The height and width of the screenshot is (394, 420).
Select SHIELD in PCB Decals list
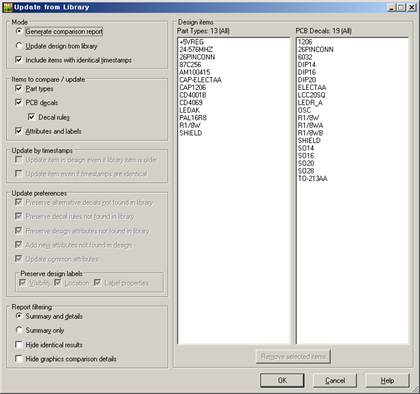click(x=309, y=140)
